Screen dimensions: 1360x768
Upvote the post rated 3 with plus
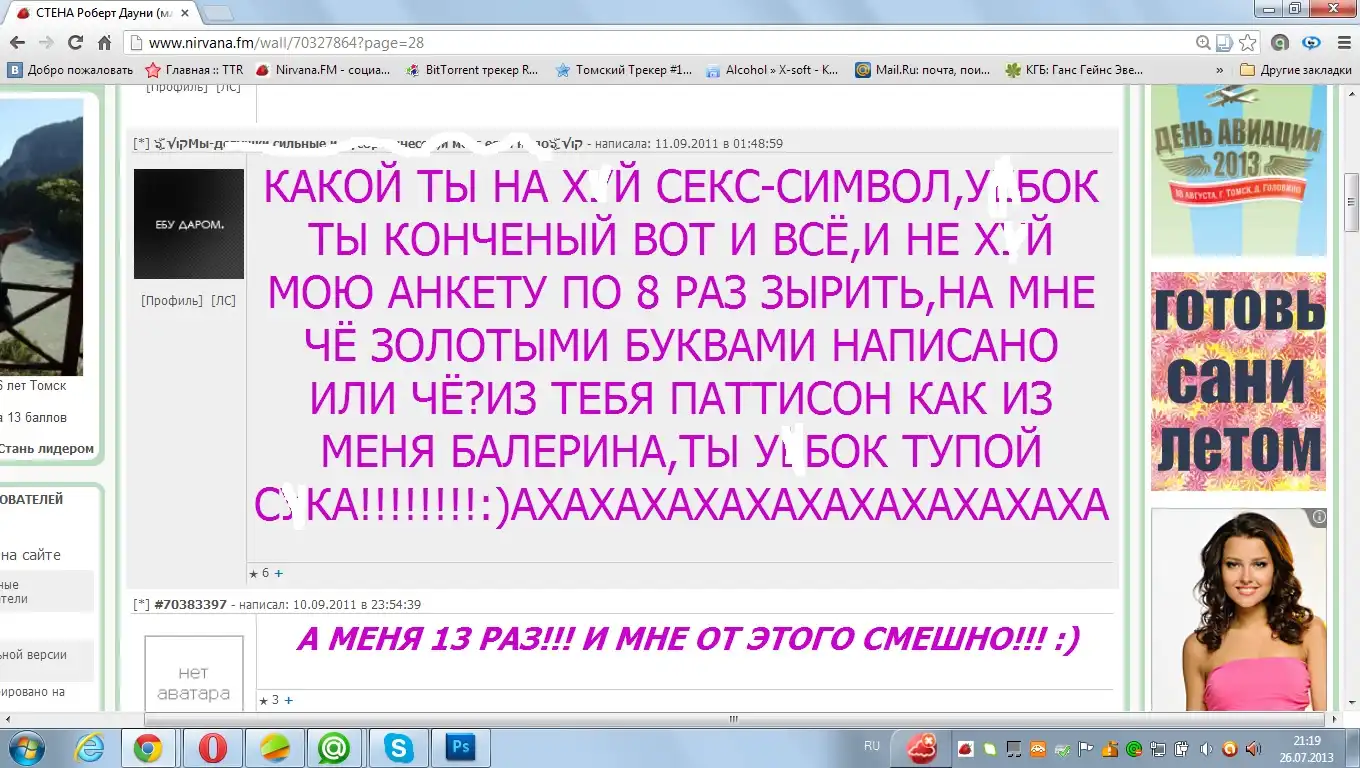288,700
